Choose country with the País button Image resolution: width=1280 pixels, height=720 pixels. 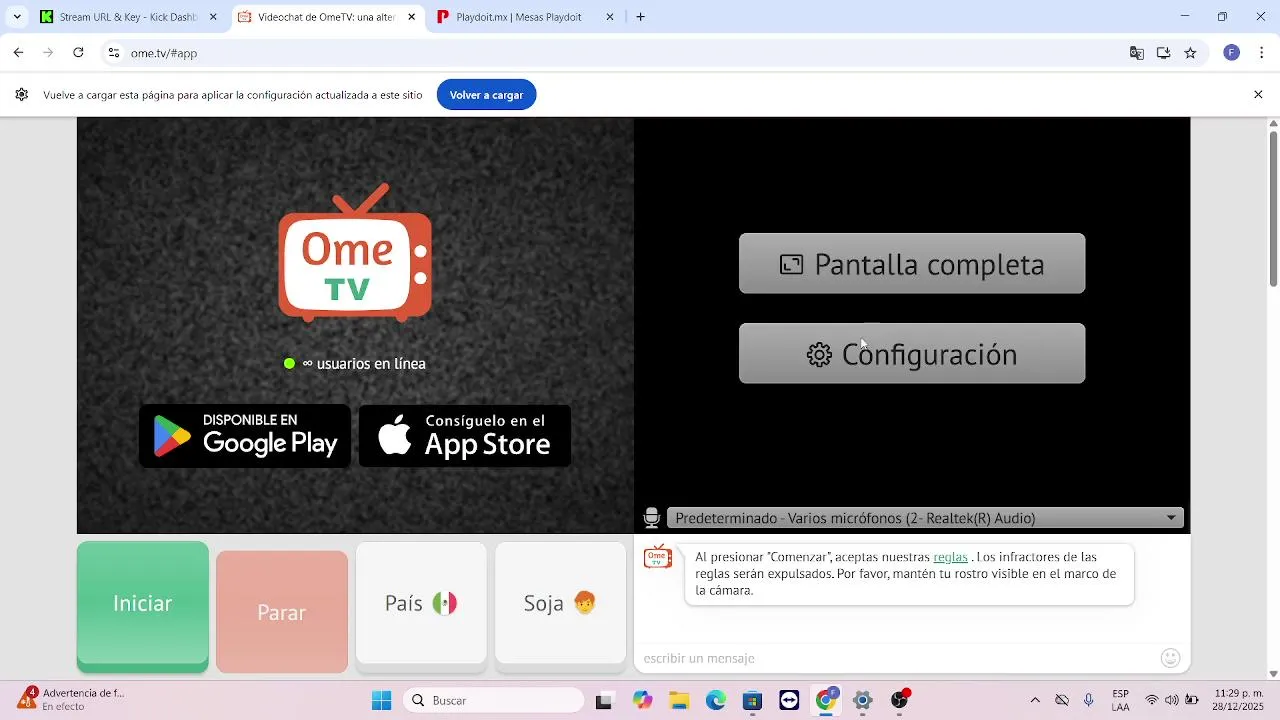coord(421,603)
